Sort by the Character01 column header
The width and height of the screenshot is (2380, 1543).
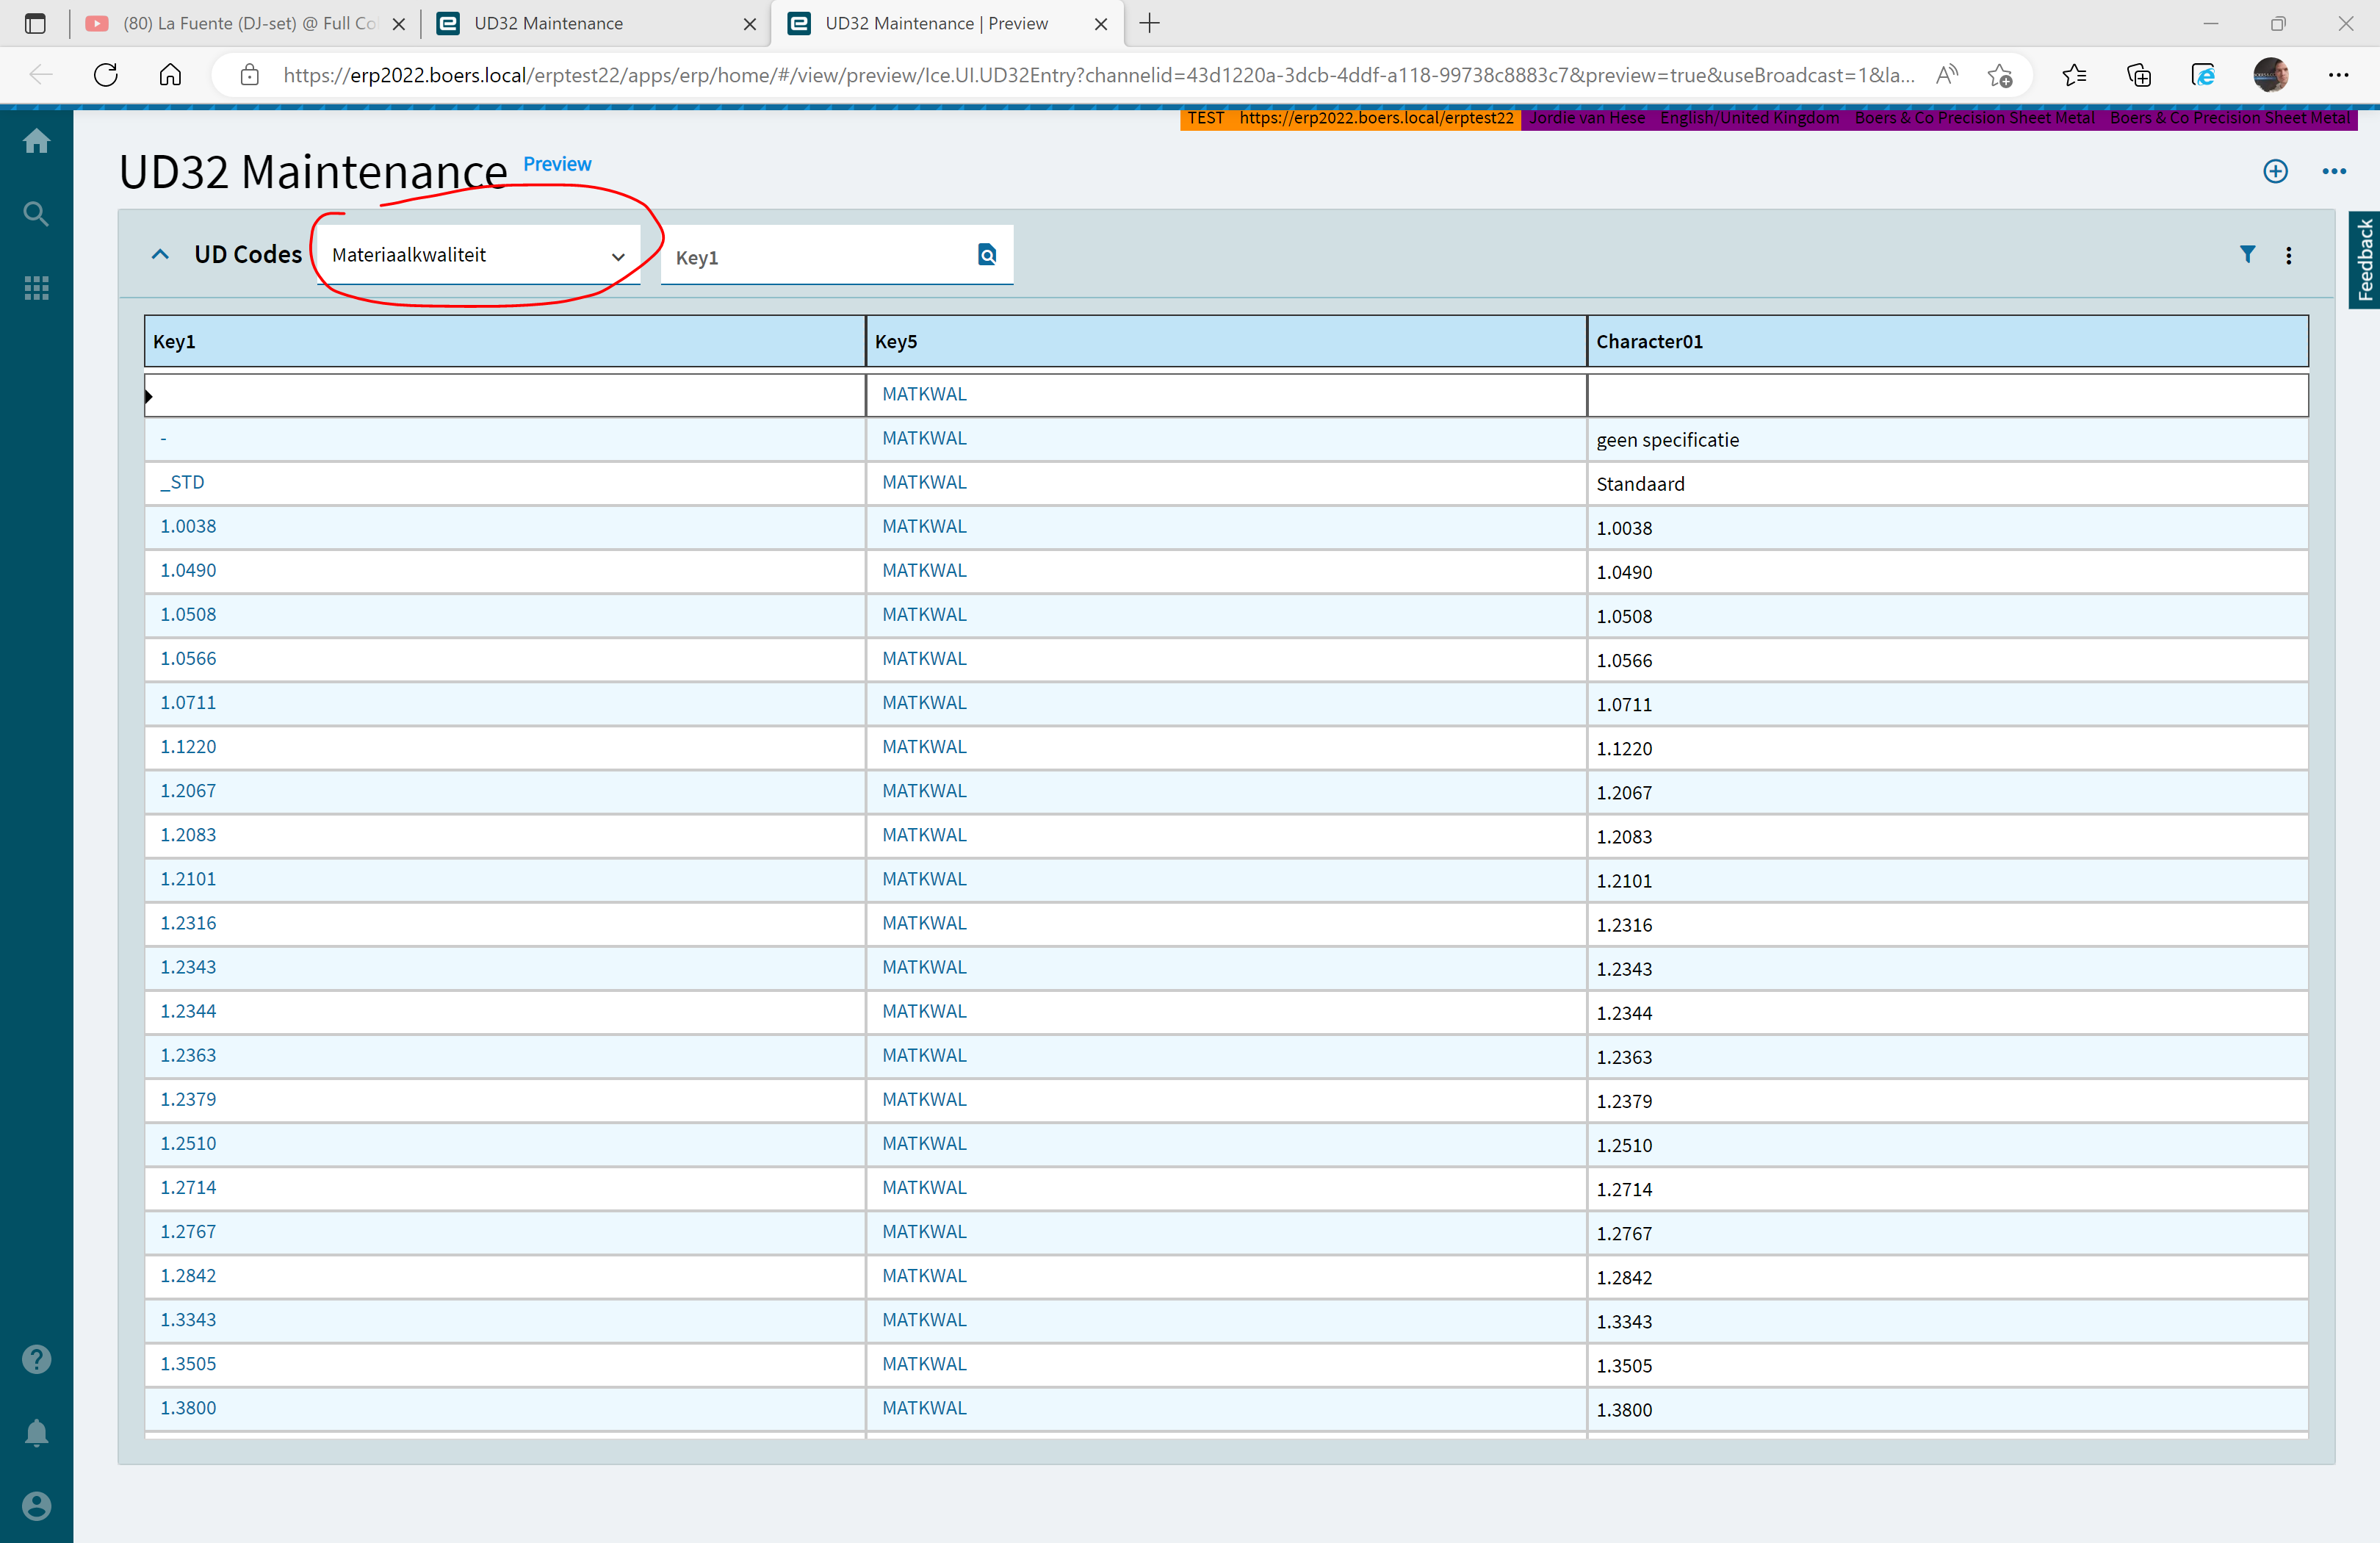point(1947,342)
